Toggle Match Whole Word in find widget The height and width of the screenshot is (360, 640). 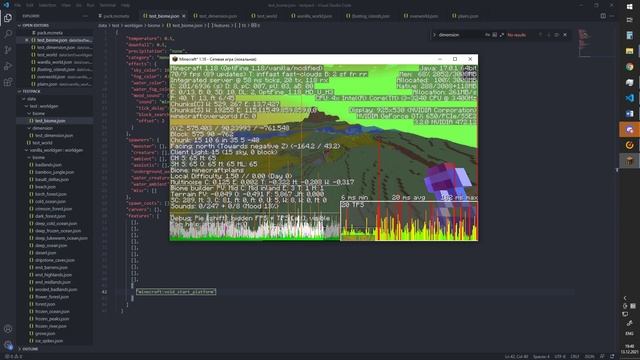(494, 35)
